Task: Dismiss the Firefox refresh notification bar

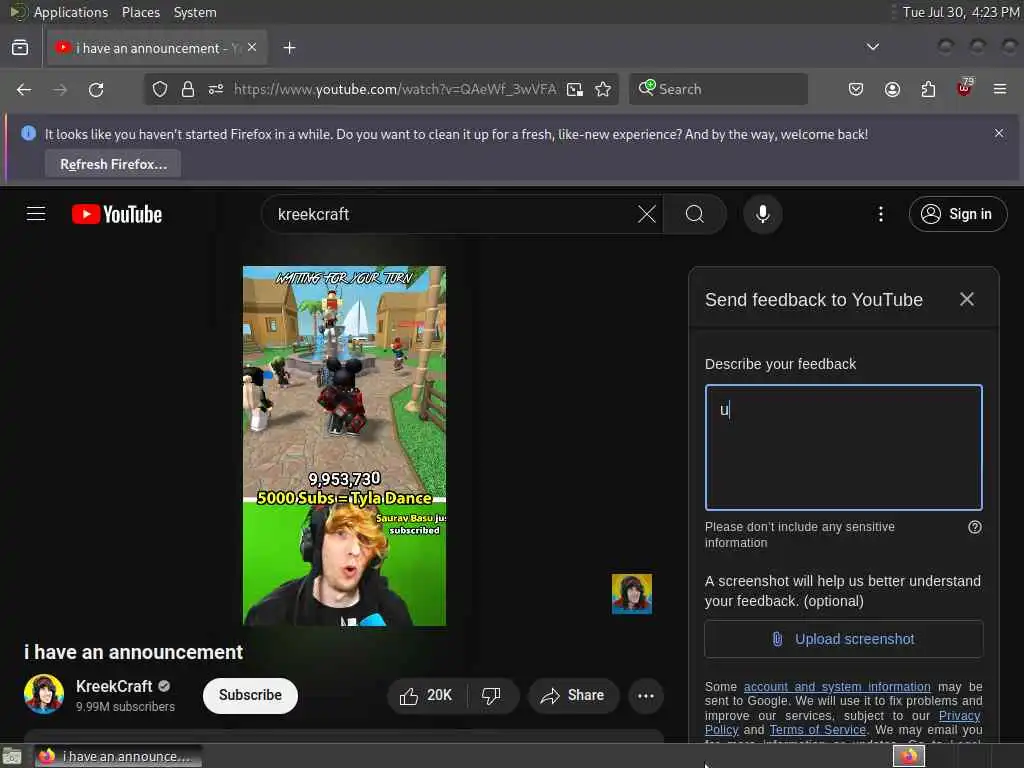Action: pyautogui.click(x=999, y=133)
